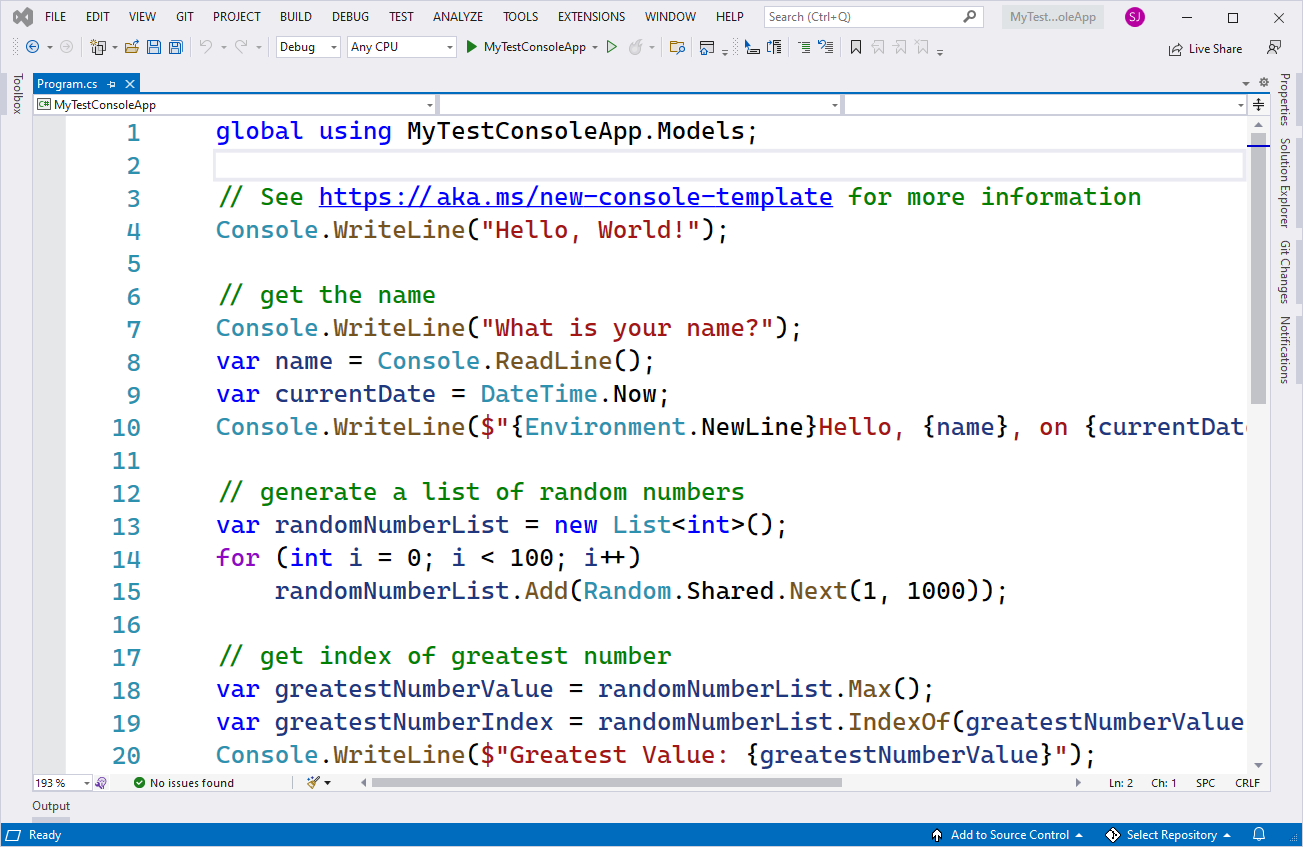Screen dimensions: 1303x847
Task: Open the EXTENSIONS menu
Action: [x=591, y=17]
